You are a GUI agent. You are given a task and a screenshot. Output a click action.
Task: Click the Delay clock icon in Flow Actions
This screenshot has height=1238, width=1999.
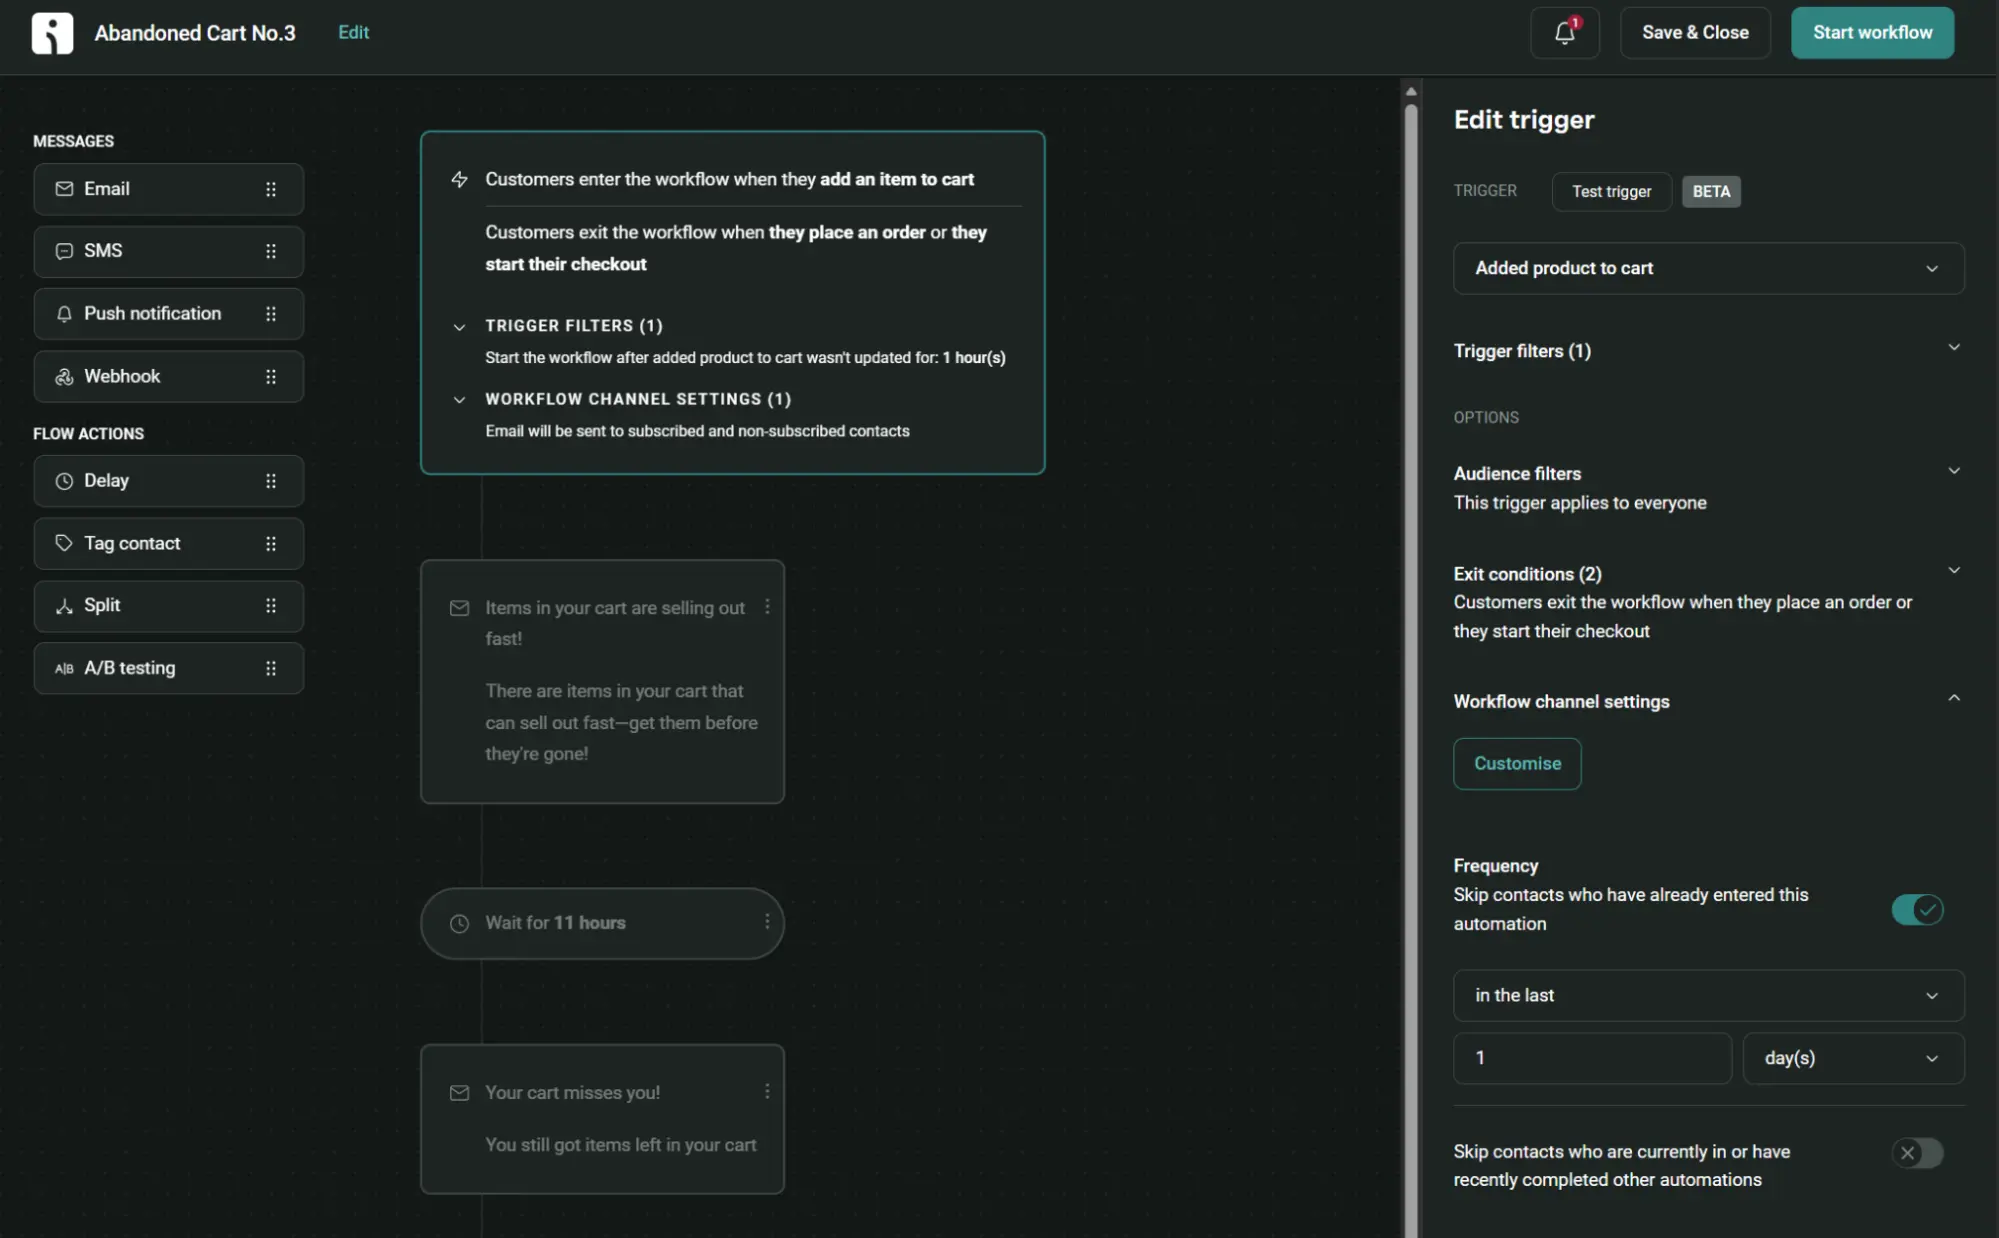click(64, 481)
